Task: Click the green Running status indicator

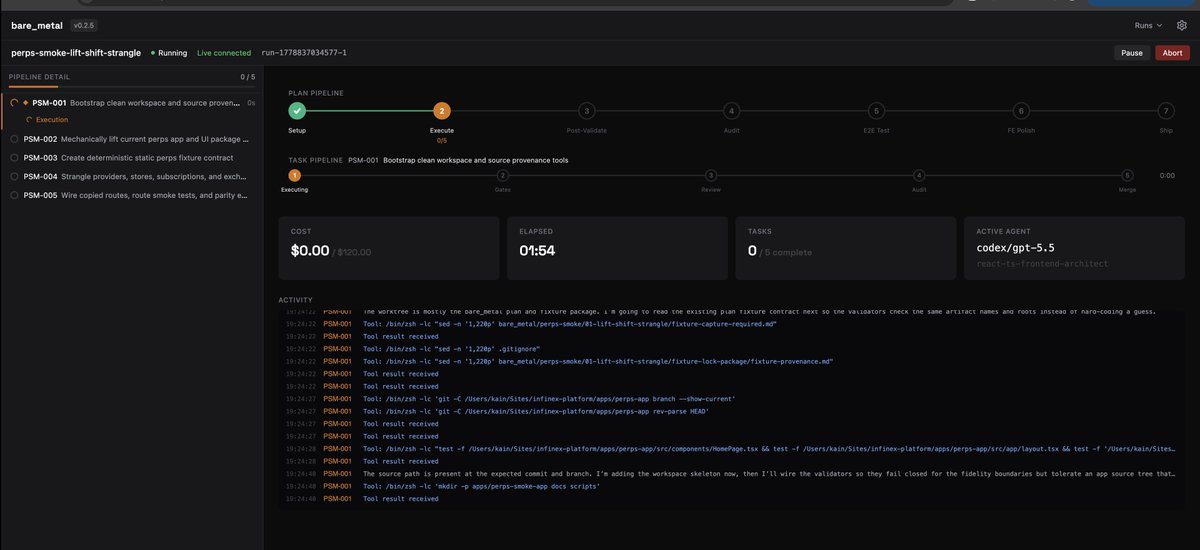Action: (x=169, y=53)
